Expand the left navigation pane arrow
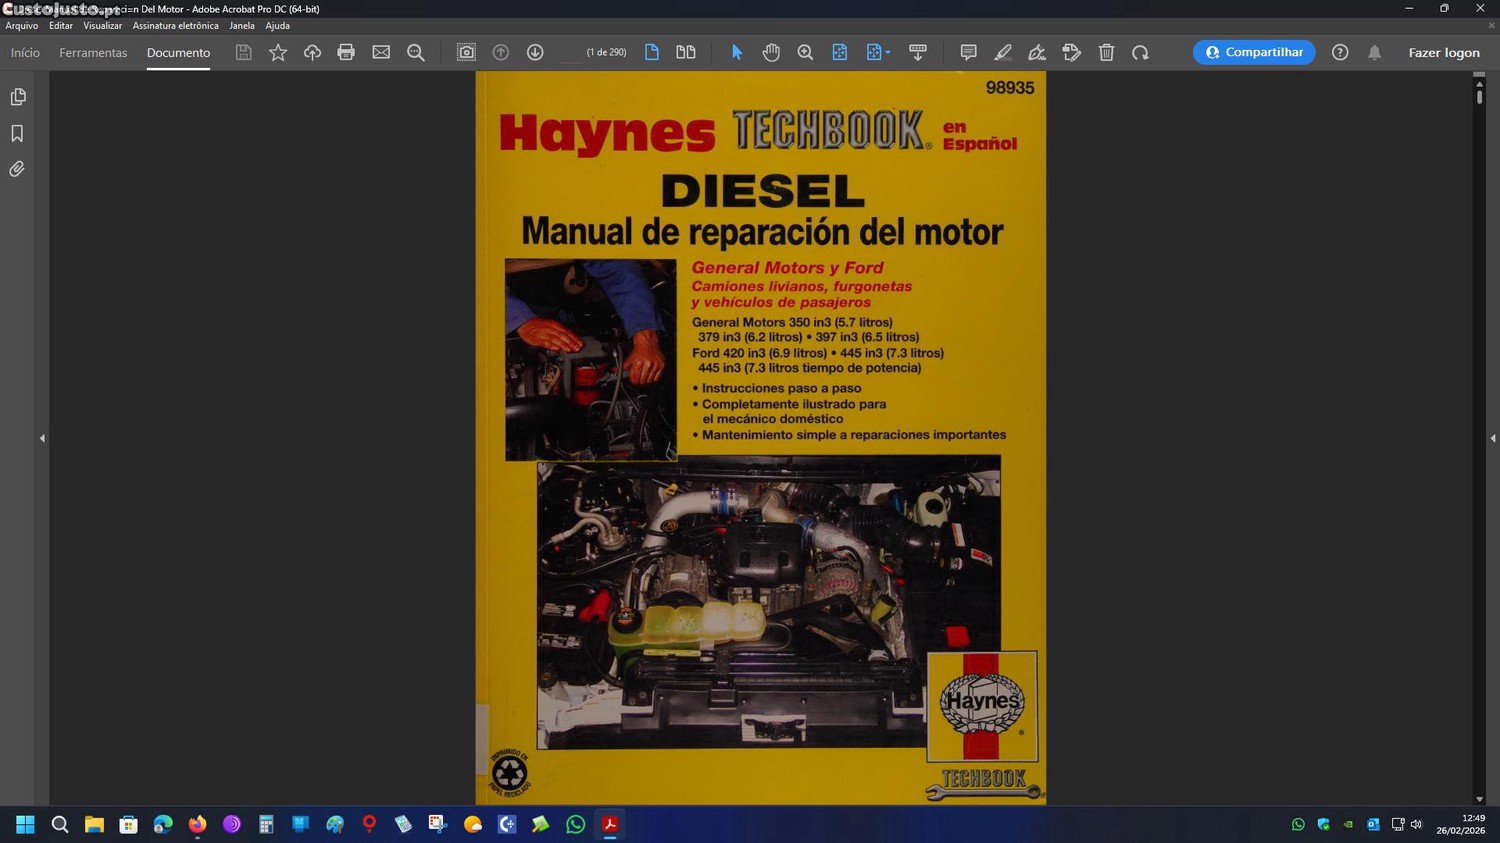 42,438
